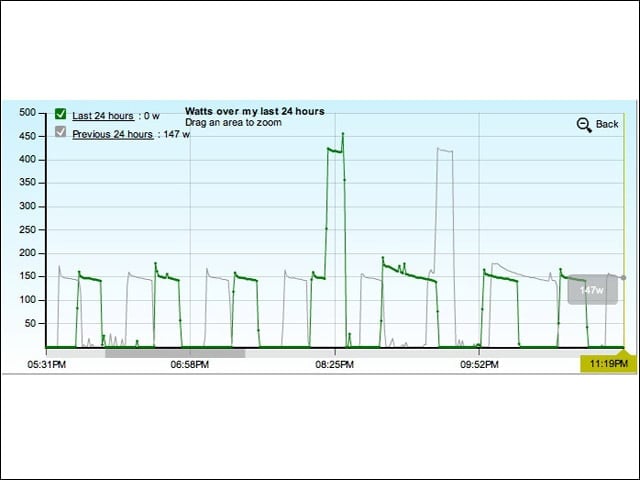
Task: Open the Last 24 hours link
Action: click(103, 116)
